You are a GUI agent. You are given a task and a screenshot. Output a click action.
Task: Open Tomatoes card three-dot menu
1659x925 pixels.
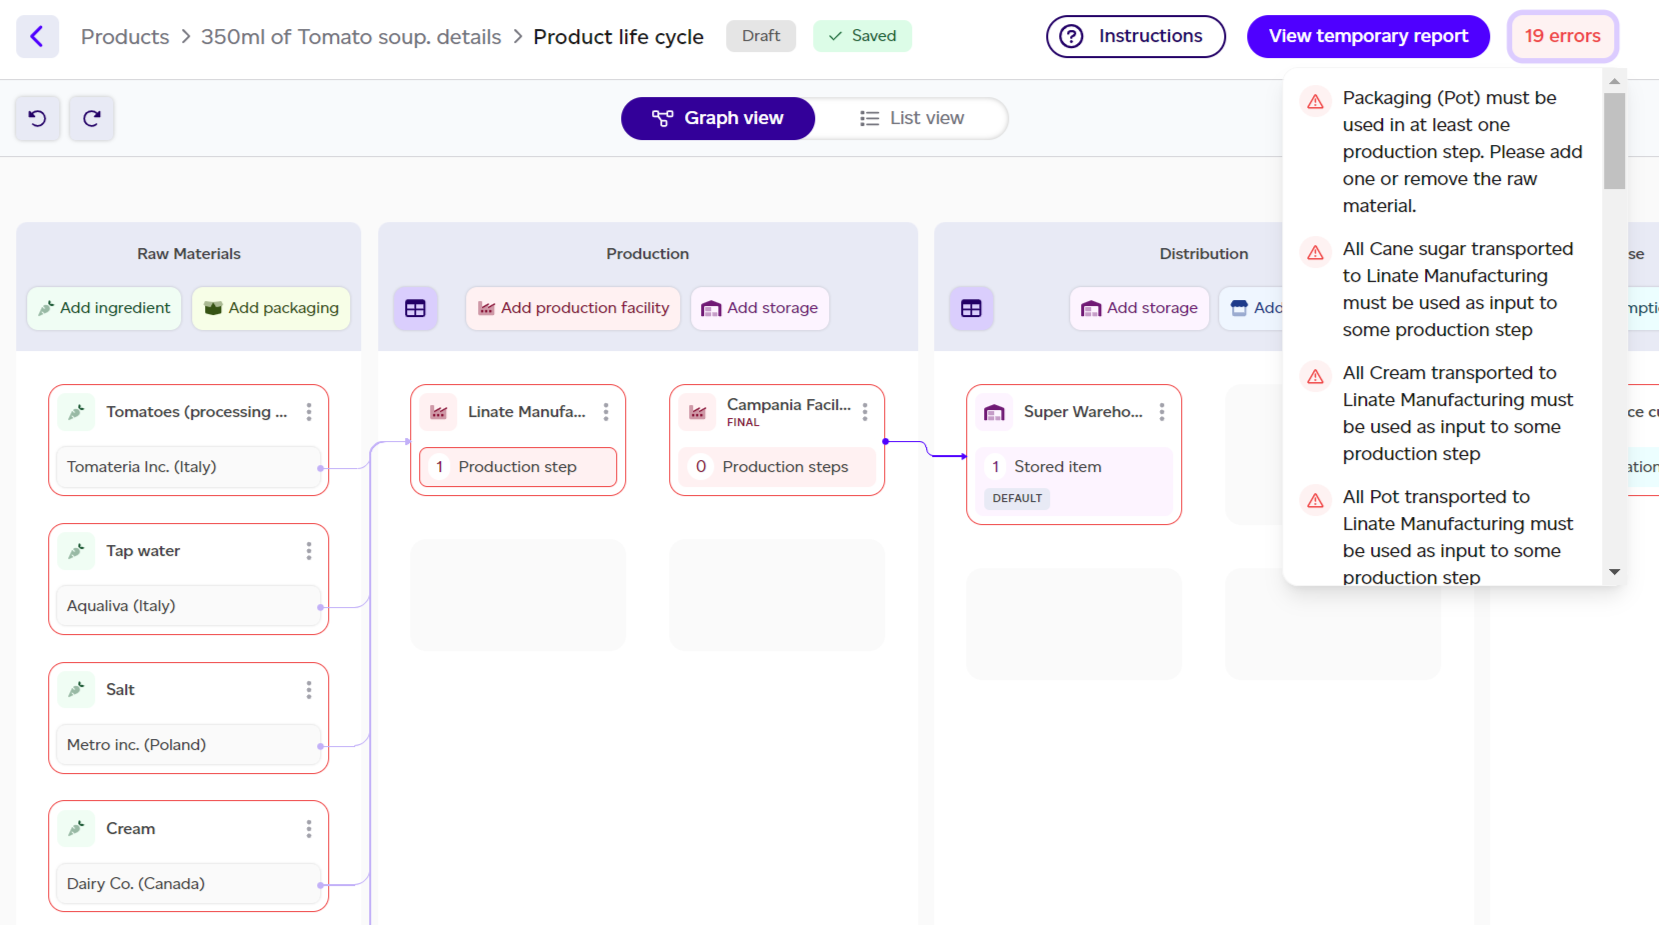[309, 412]
